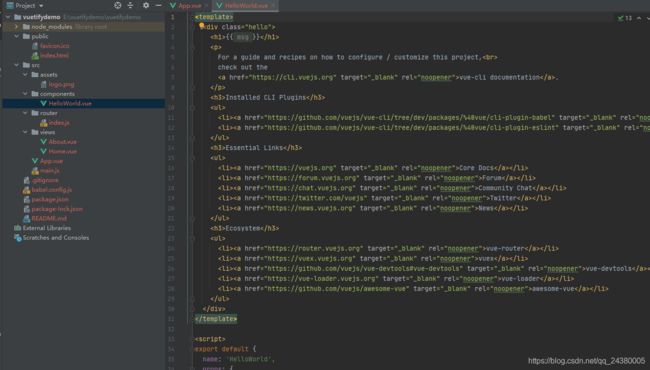Click the yellow intention lightbulb in editor
This screenshot has height=370, width=650.
[201, 26]
